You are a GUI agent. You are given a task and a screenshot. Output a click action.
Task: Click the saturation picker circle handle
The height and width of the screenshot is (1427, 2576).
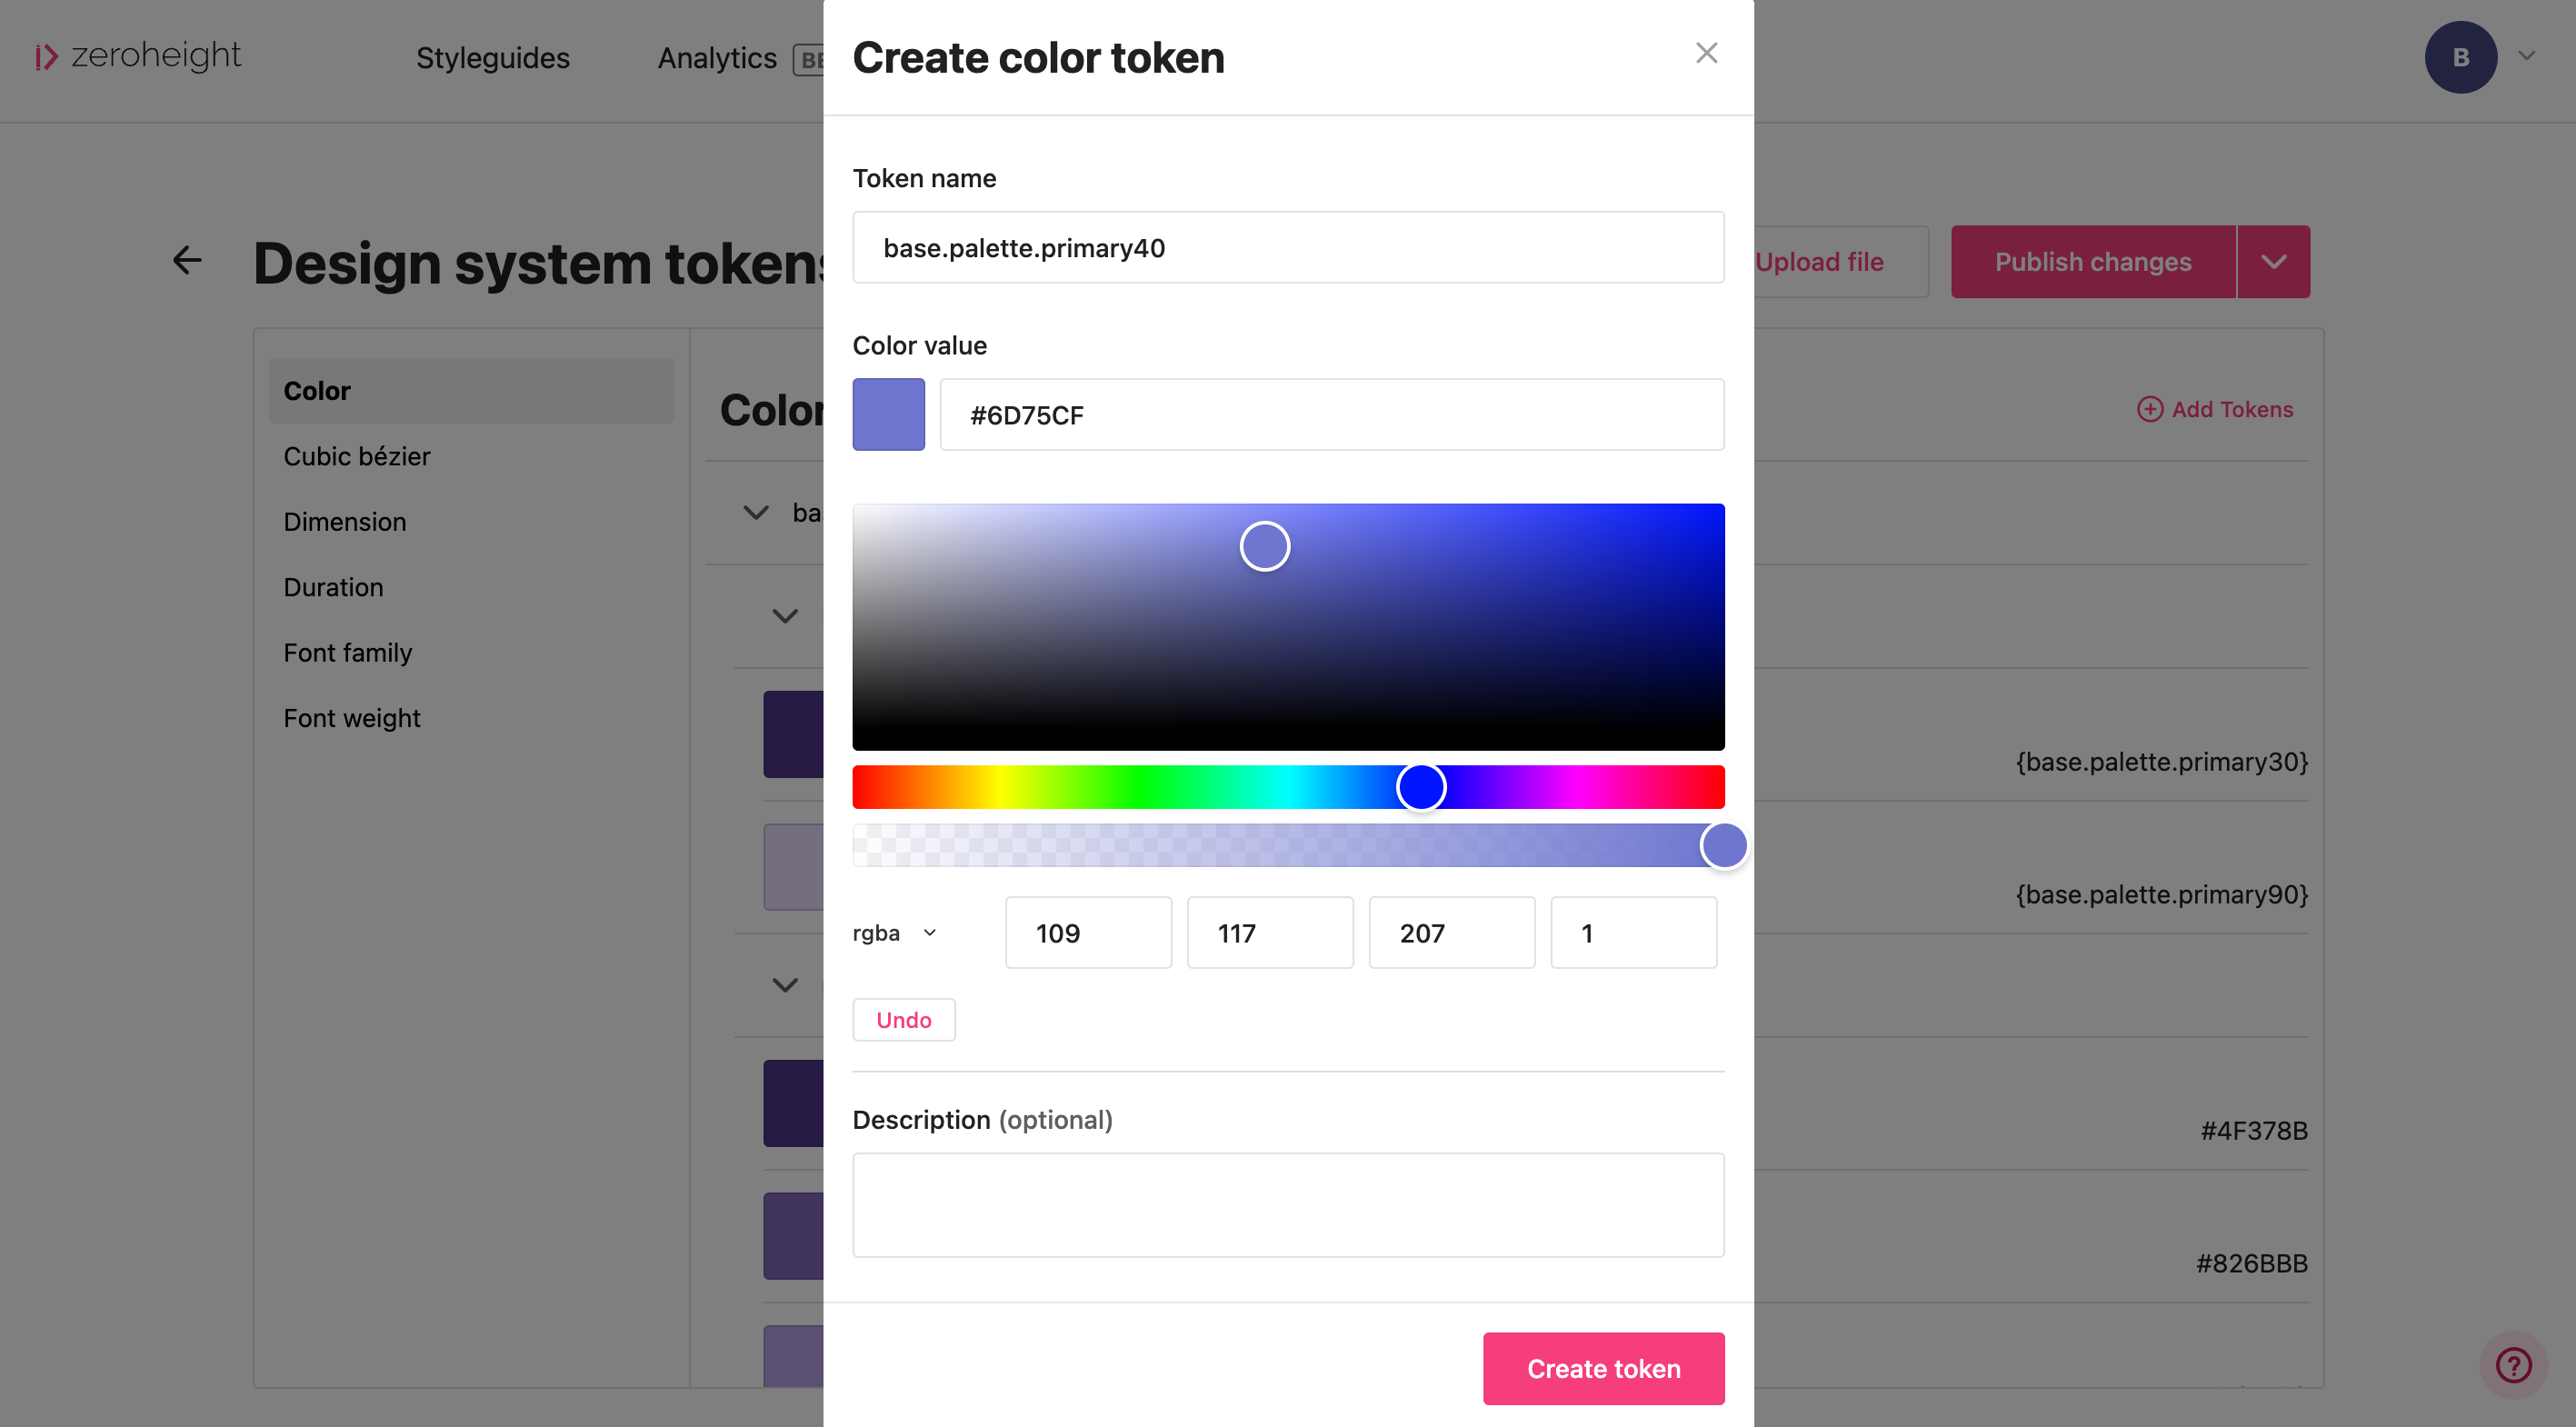[1265, 546]
